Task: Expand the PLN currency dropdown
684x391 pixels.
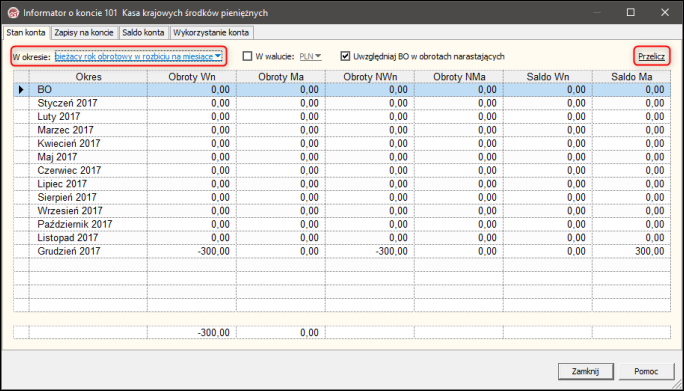Action: pyautogui.click(x=311, y=57)
